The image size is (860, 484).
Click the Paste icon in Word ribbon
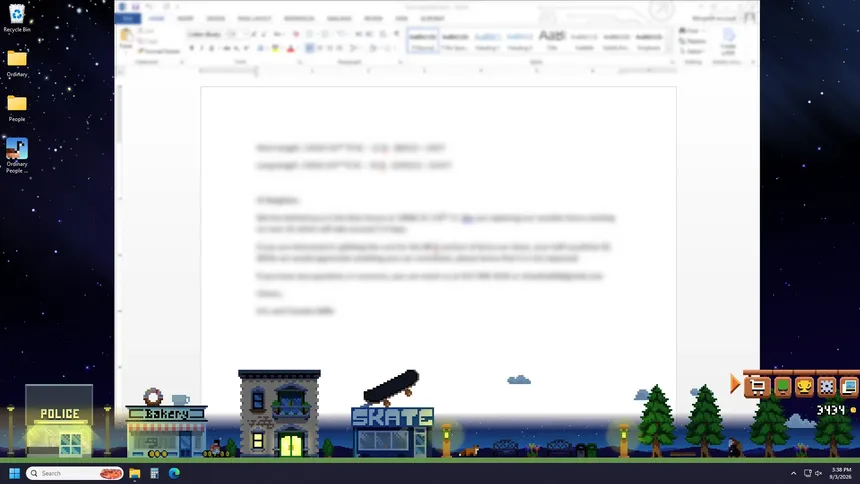pyautogui.click(x=126, y=38)
